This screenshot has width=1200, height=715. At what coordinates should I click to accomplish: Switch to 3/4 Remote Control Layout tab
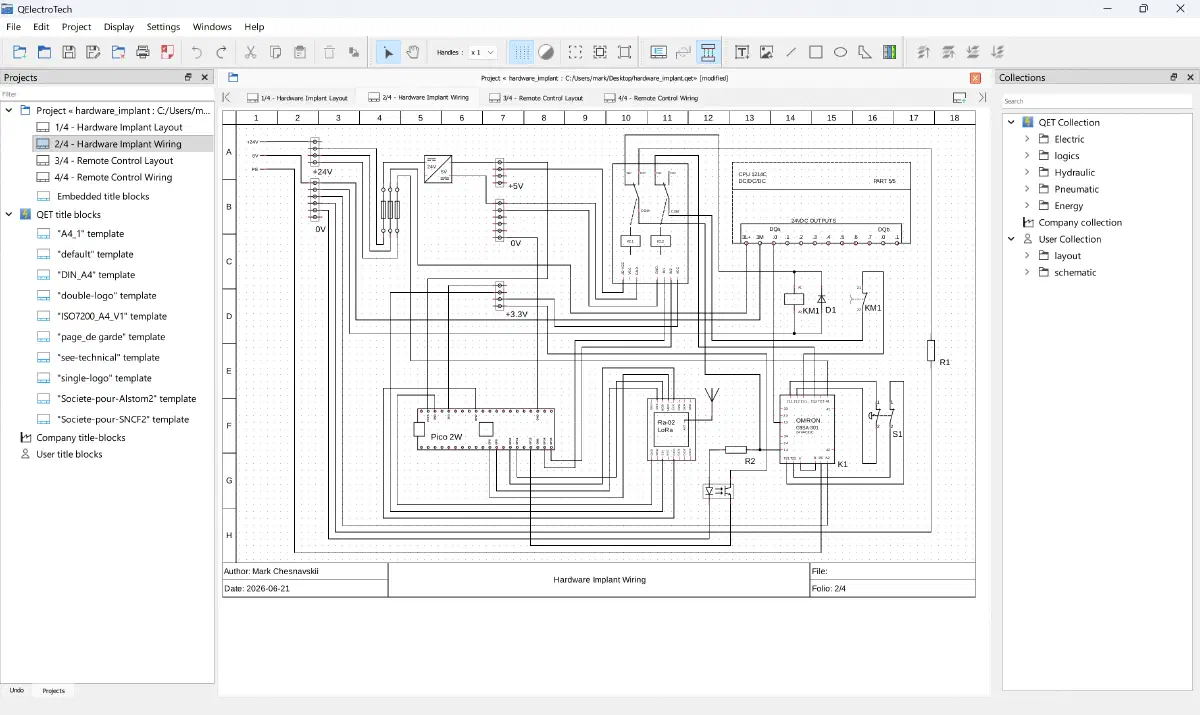(535, 98)
